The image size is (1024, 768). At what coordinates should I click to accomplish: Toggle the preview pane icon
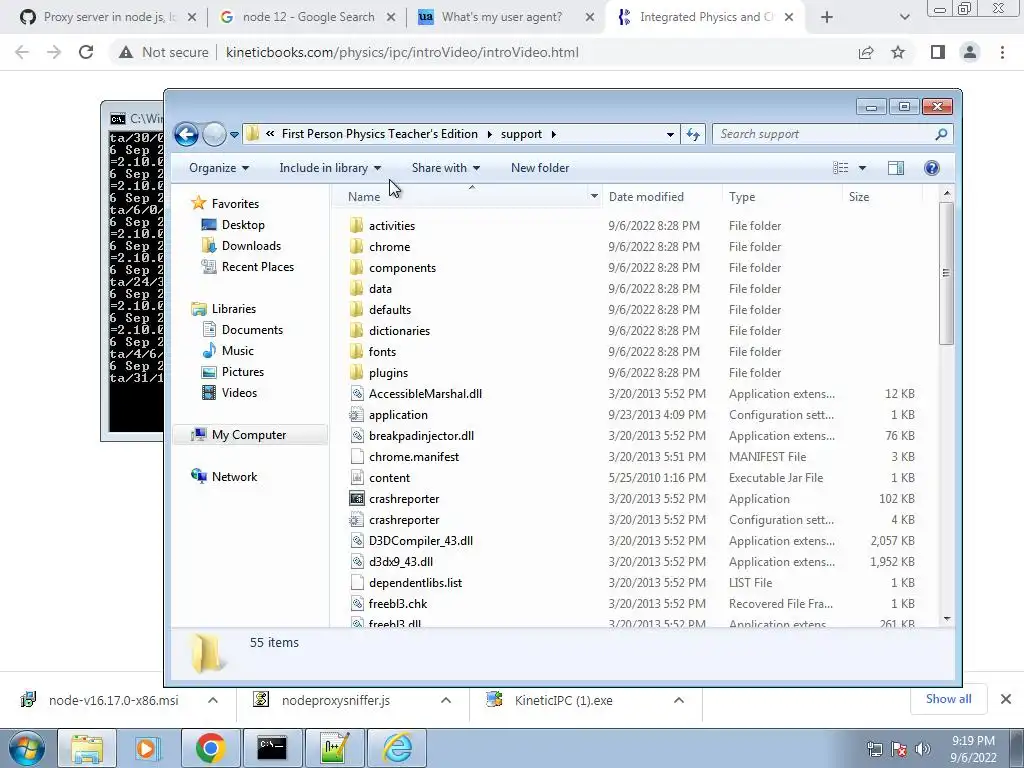point(896,168)
